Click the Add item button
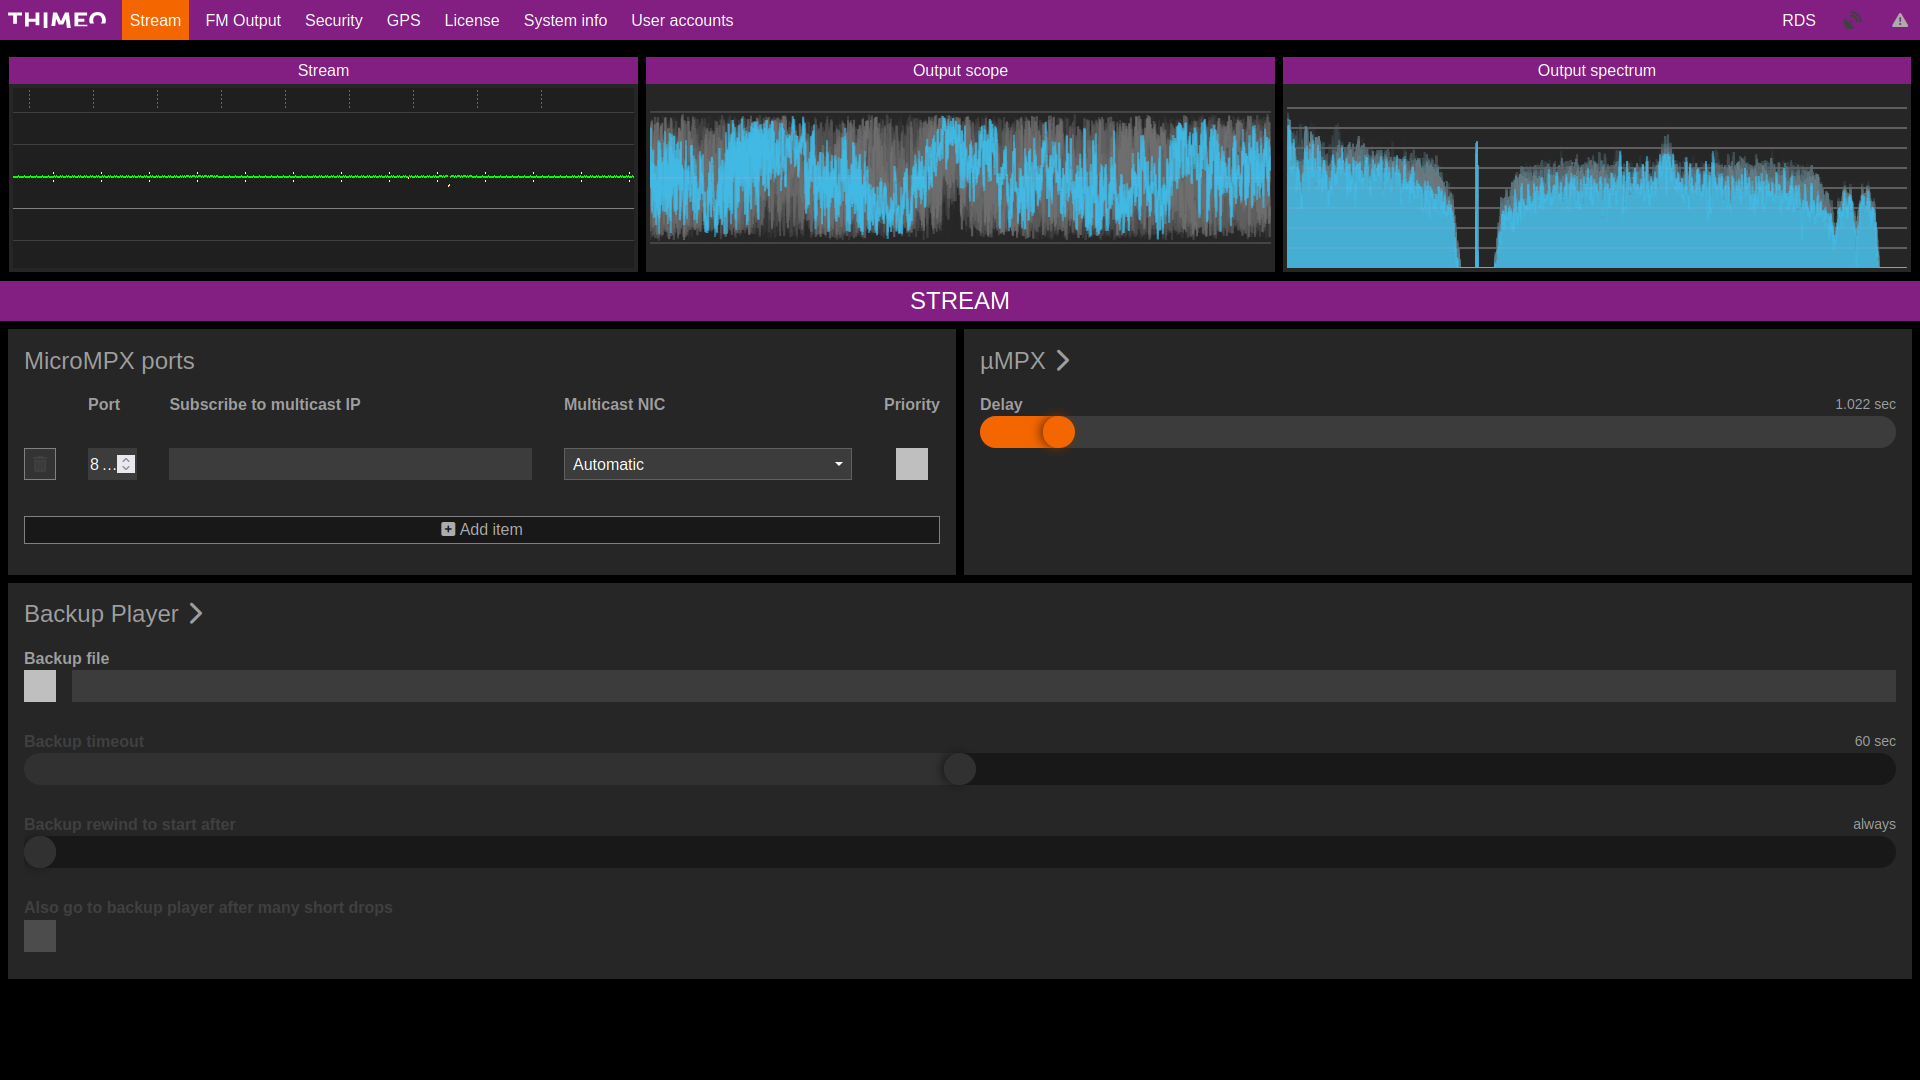1920x1080 pixels. (482, 530)
